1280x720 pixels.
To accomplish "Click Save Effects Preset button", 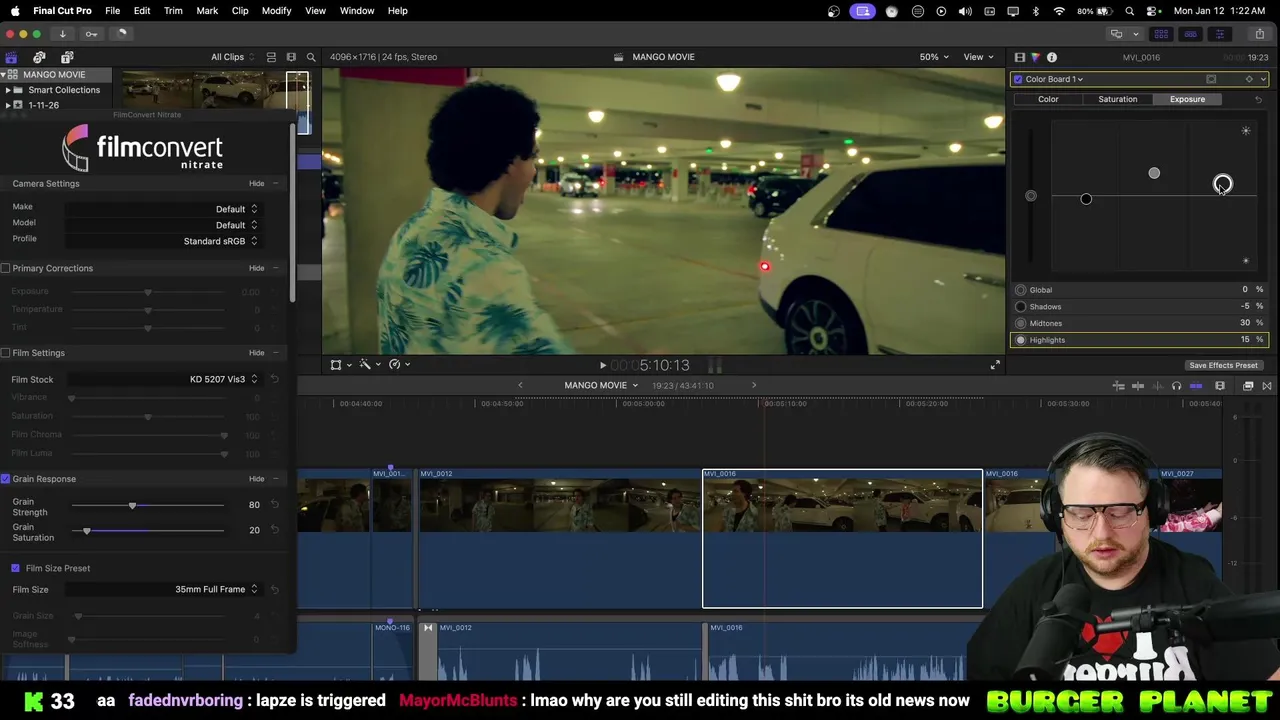I will coord(1223,366).
